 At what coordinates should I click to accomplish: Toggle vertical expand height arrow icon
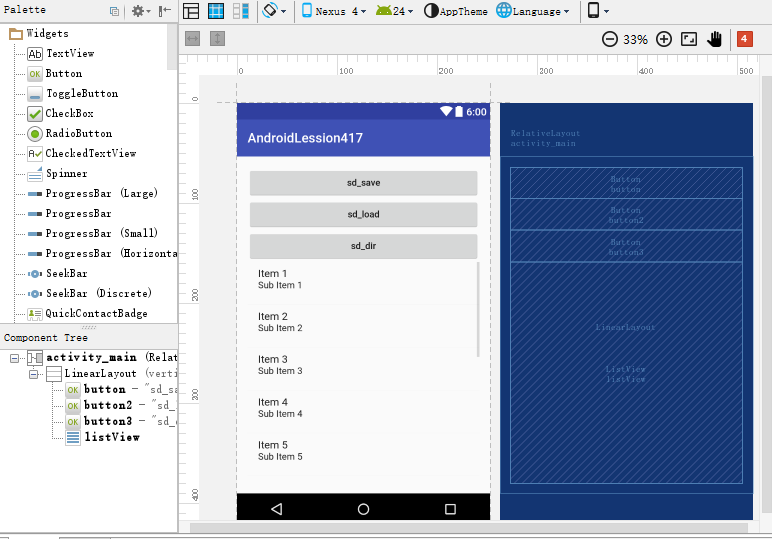(x=217, y=38)
